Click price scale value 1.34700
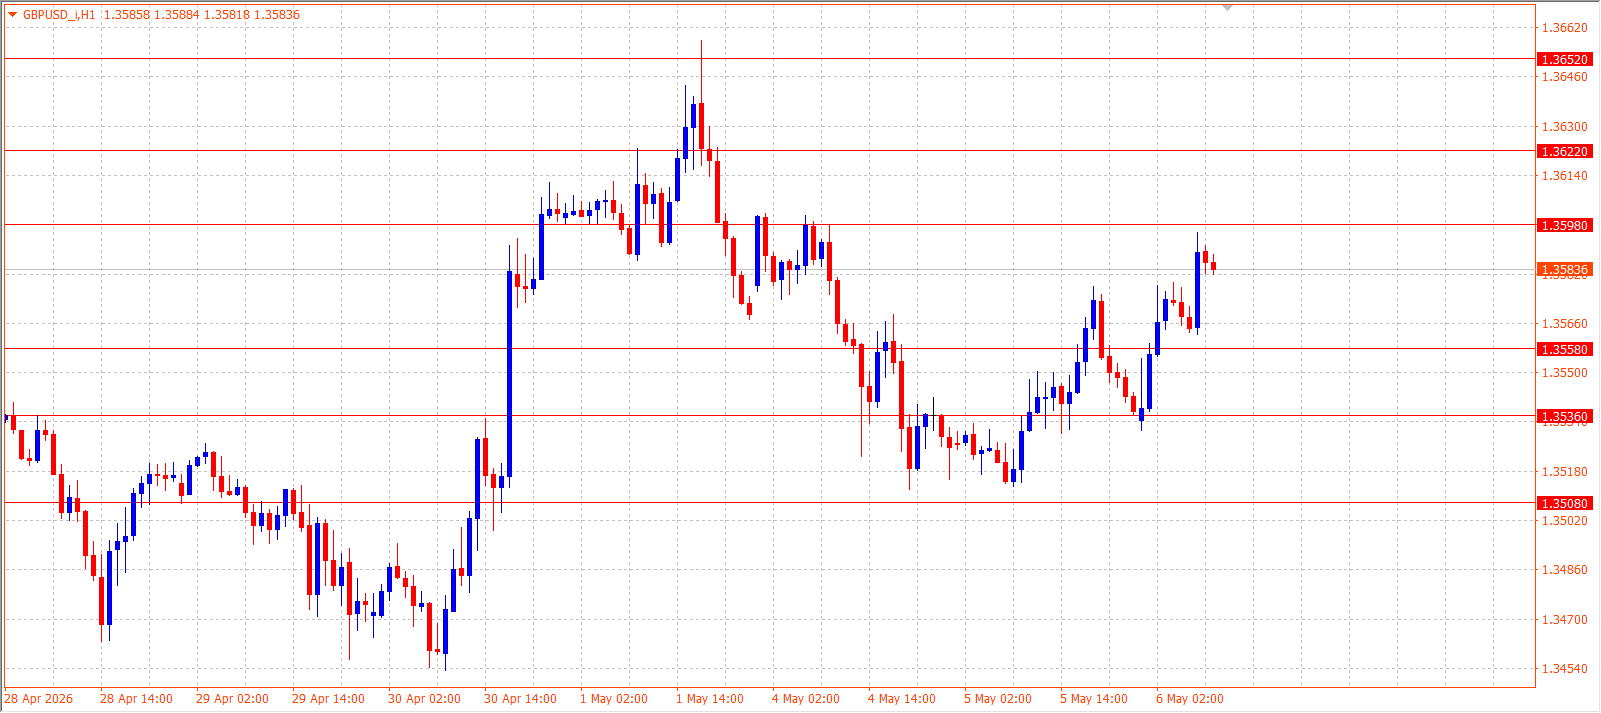Image resolution: width=1601 pixels, height=713 pixels. coord(1565,620)
